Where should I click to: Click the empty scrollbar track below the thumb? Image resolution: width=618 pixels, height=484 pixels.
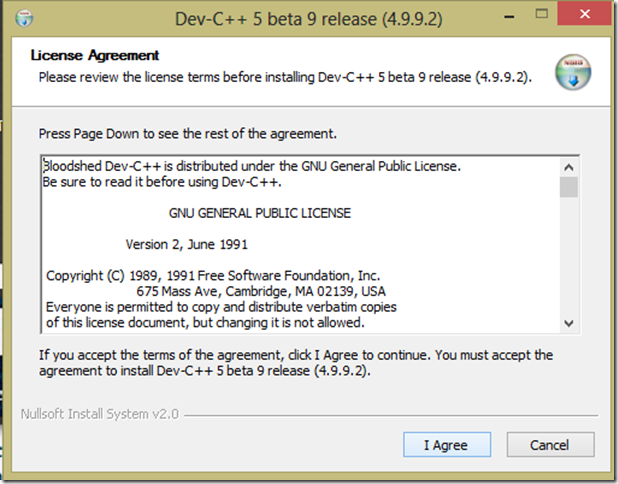click(x=568, y=260)
